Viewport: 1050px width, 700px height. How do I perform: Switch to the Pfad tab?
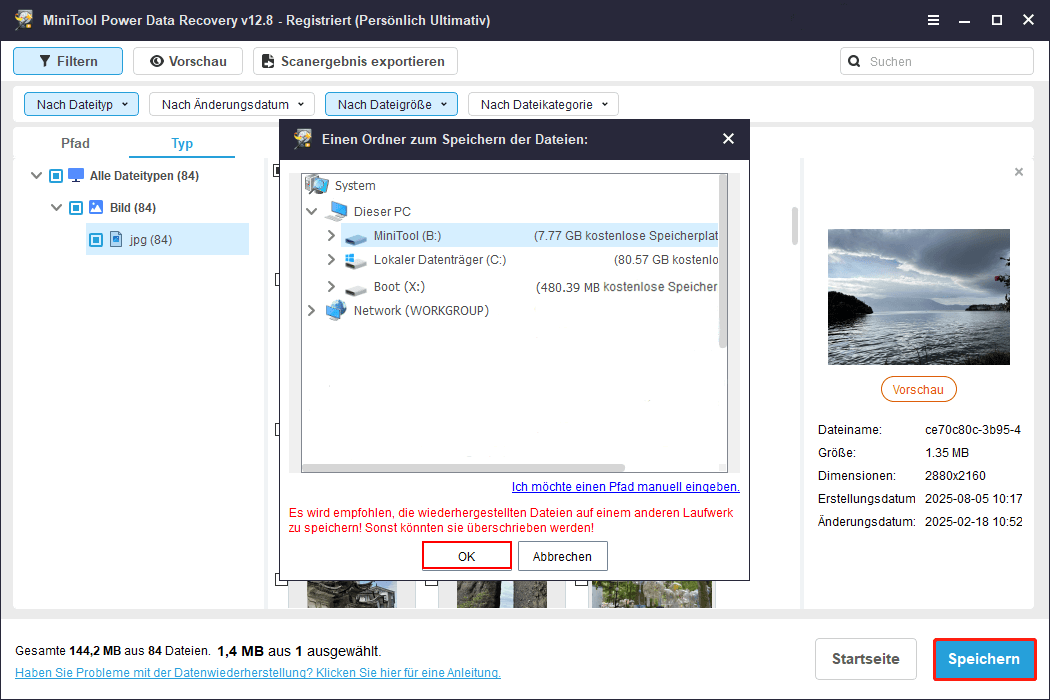(x=75, y=143)
